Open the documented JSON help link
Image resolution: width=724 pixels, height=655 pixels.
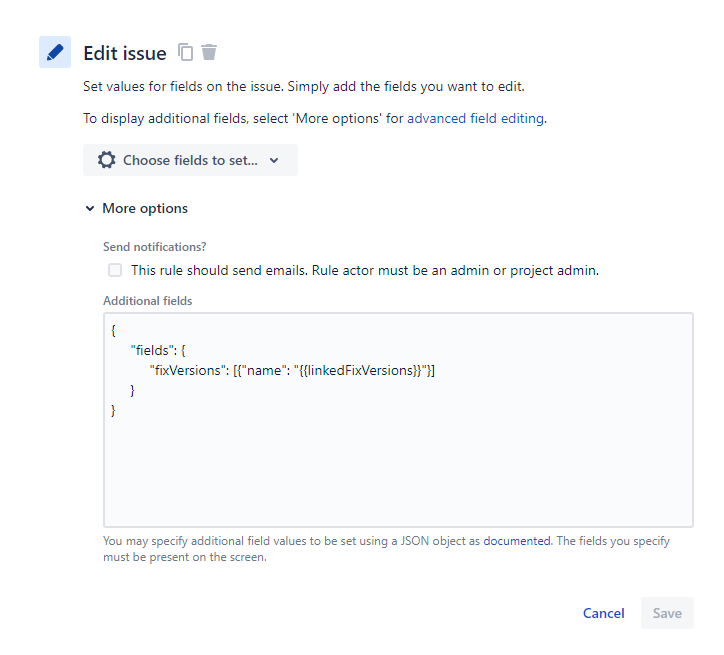517,541
